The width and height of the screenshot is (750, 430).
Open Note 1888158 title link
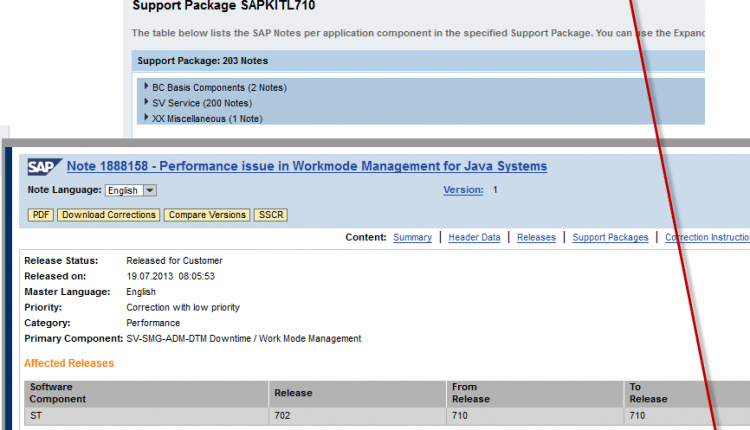click(x=307, y=166)
